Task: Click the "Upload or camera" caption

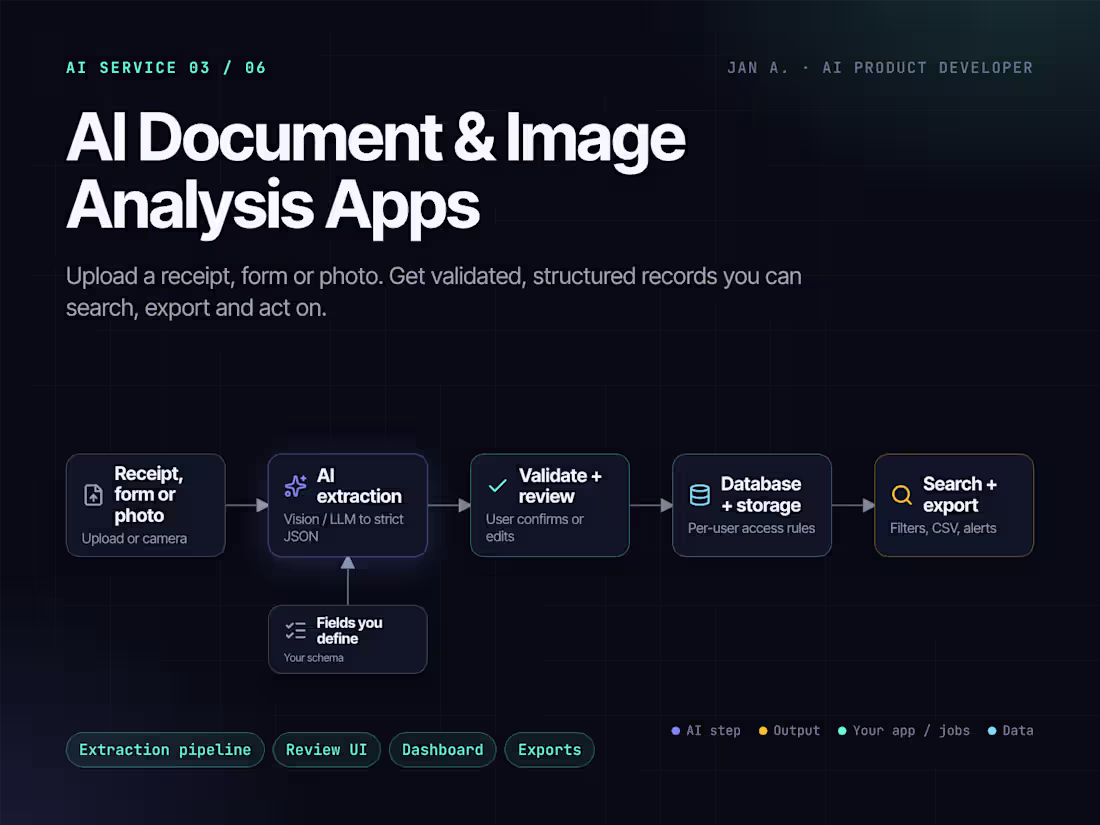Action: [134, 539]
